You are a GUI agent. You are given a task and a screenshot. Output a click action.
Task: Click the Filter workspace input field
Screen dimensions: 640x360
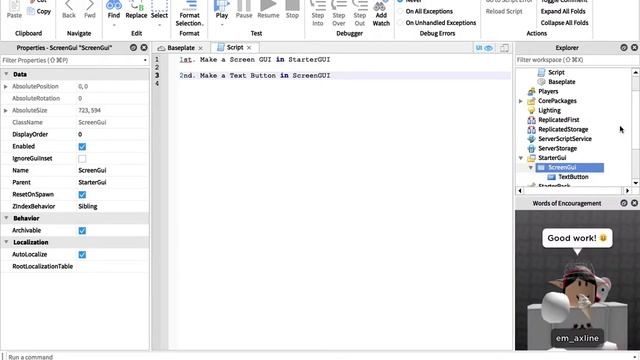576,60
